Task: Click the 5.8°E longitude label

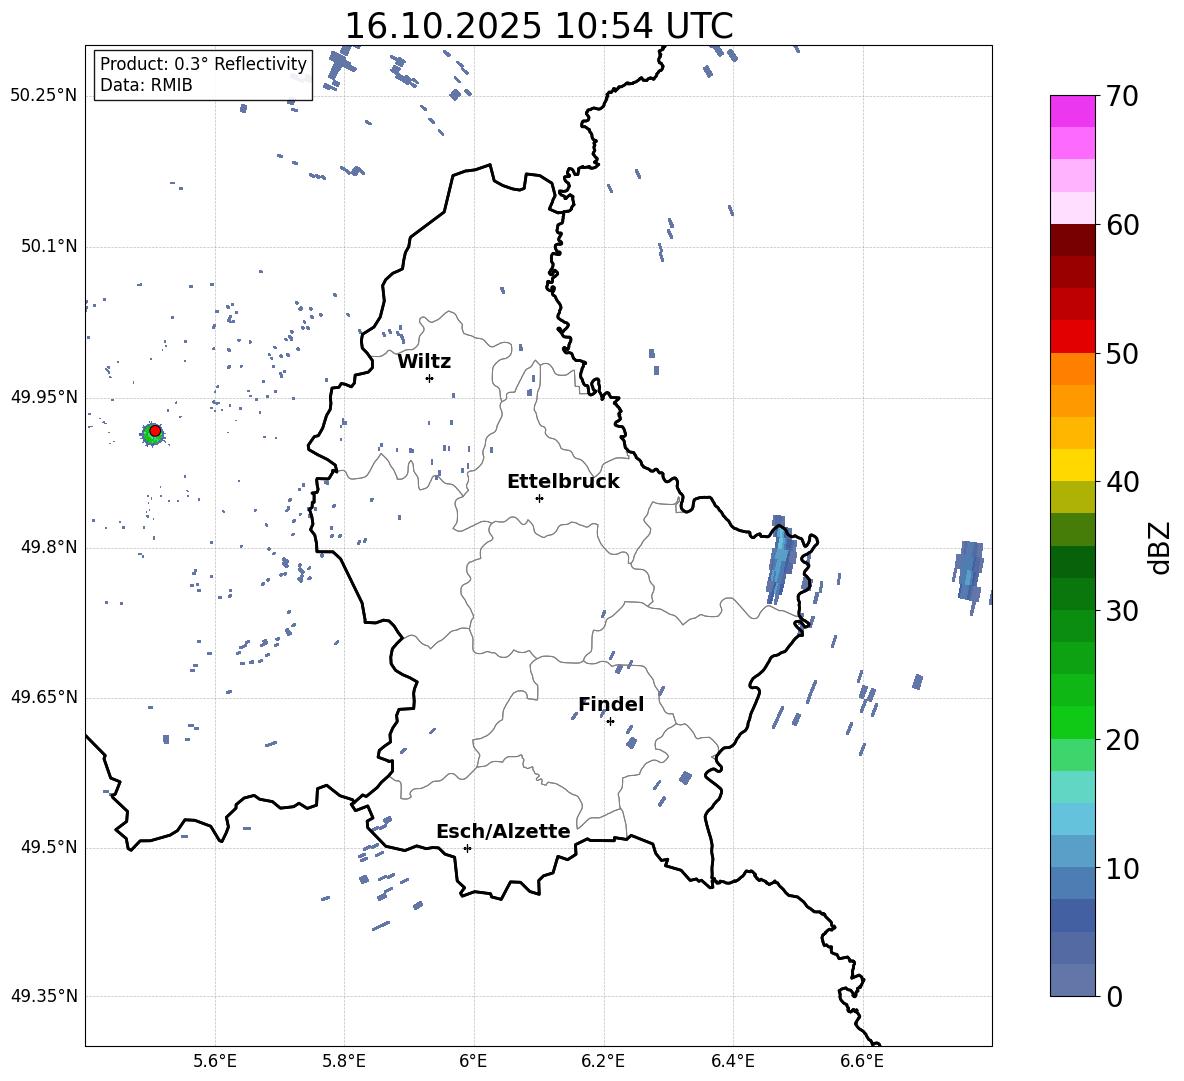Action: coord(344,1061)
